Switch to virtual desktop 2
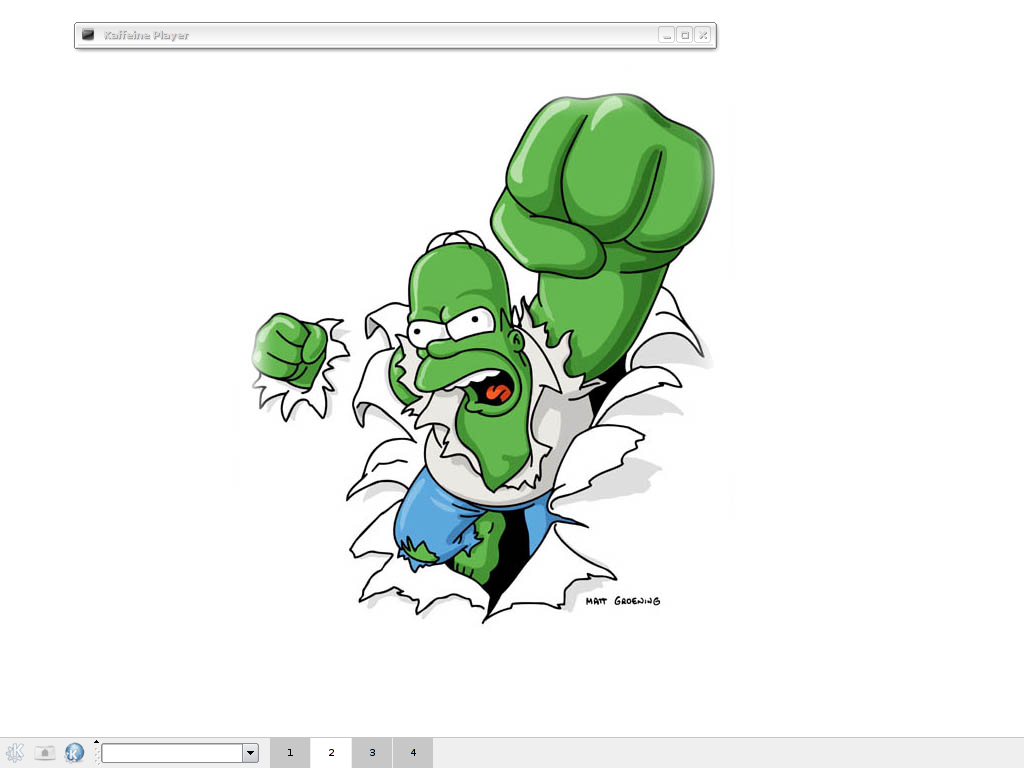The height and width of the screenshot is (768, 1024). pos(331,753)
